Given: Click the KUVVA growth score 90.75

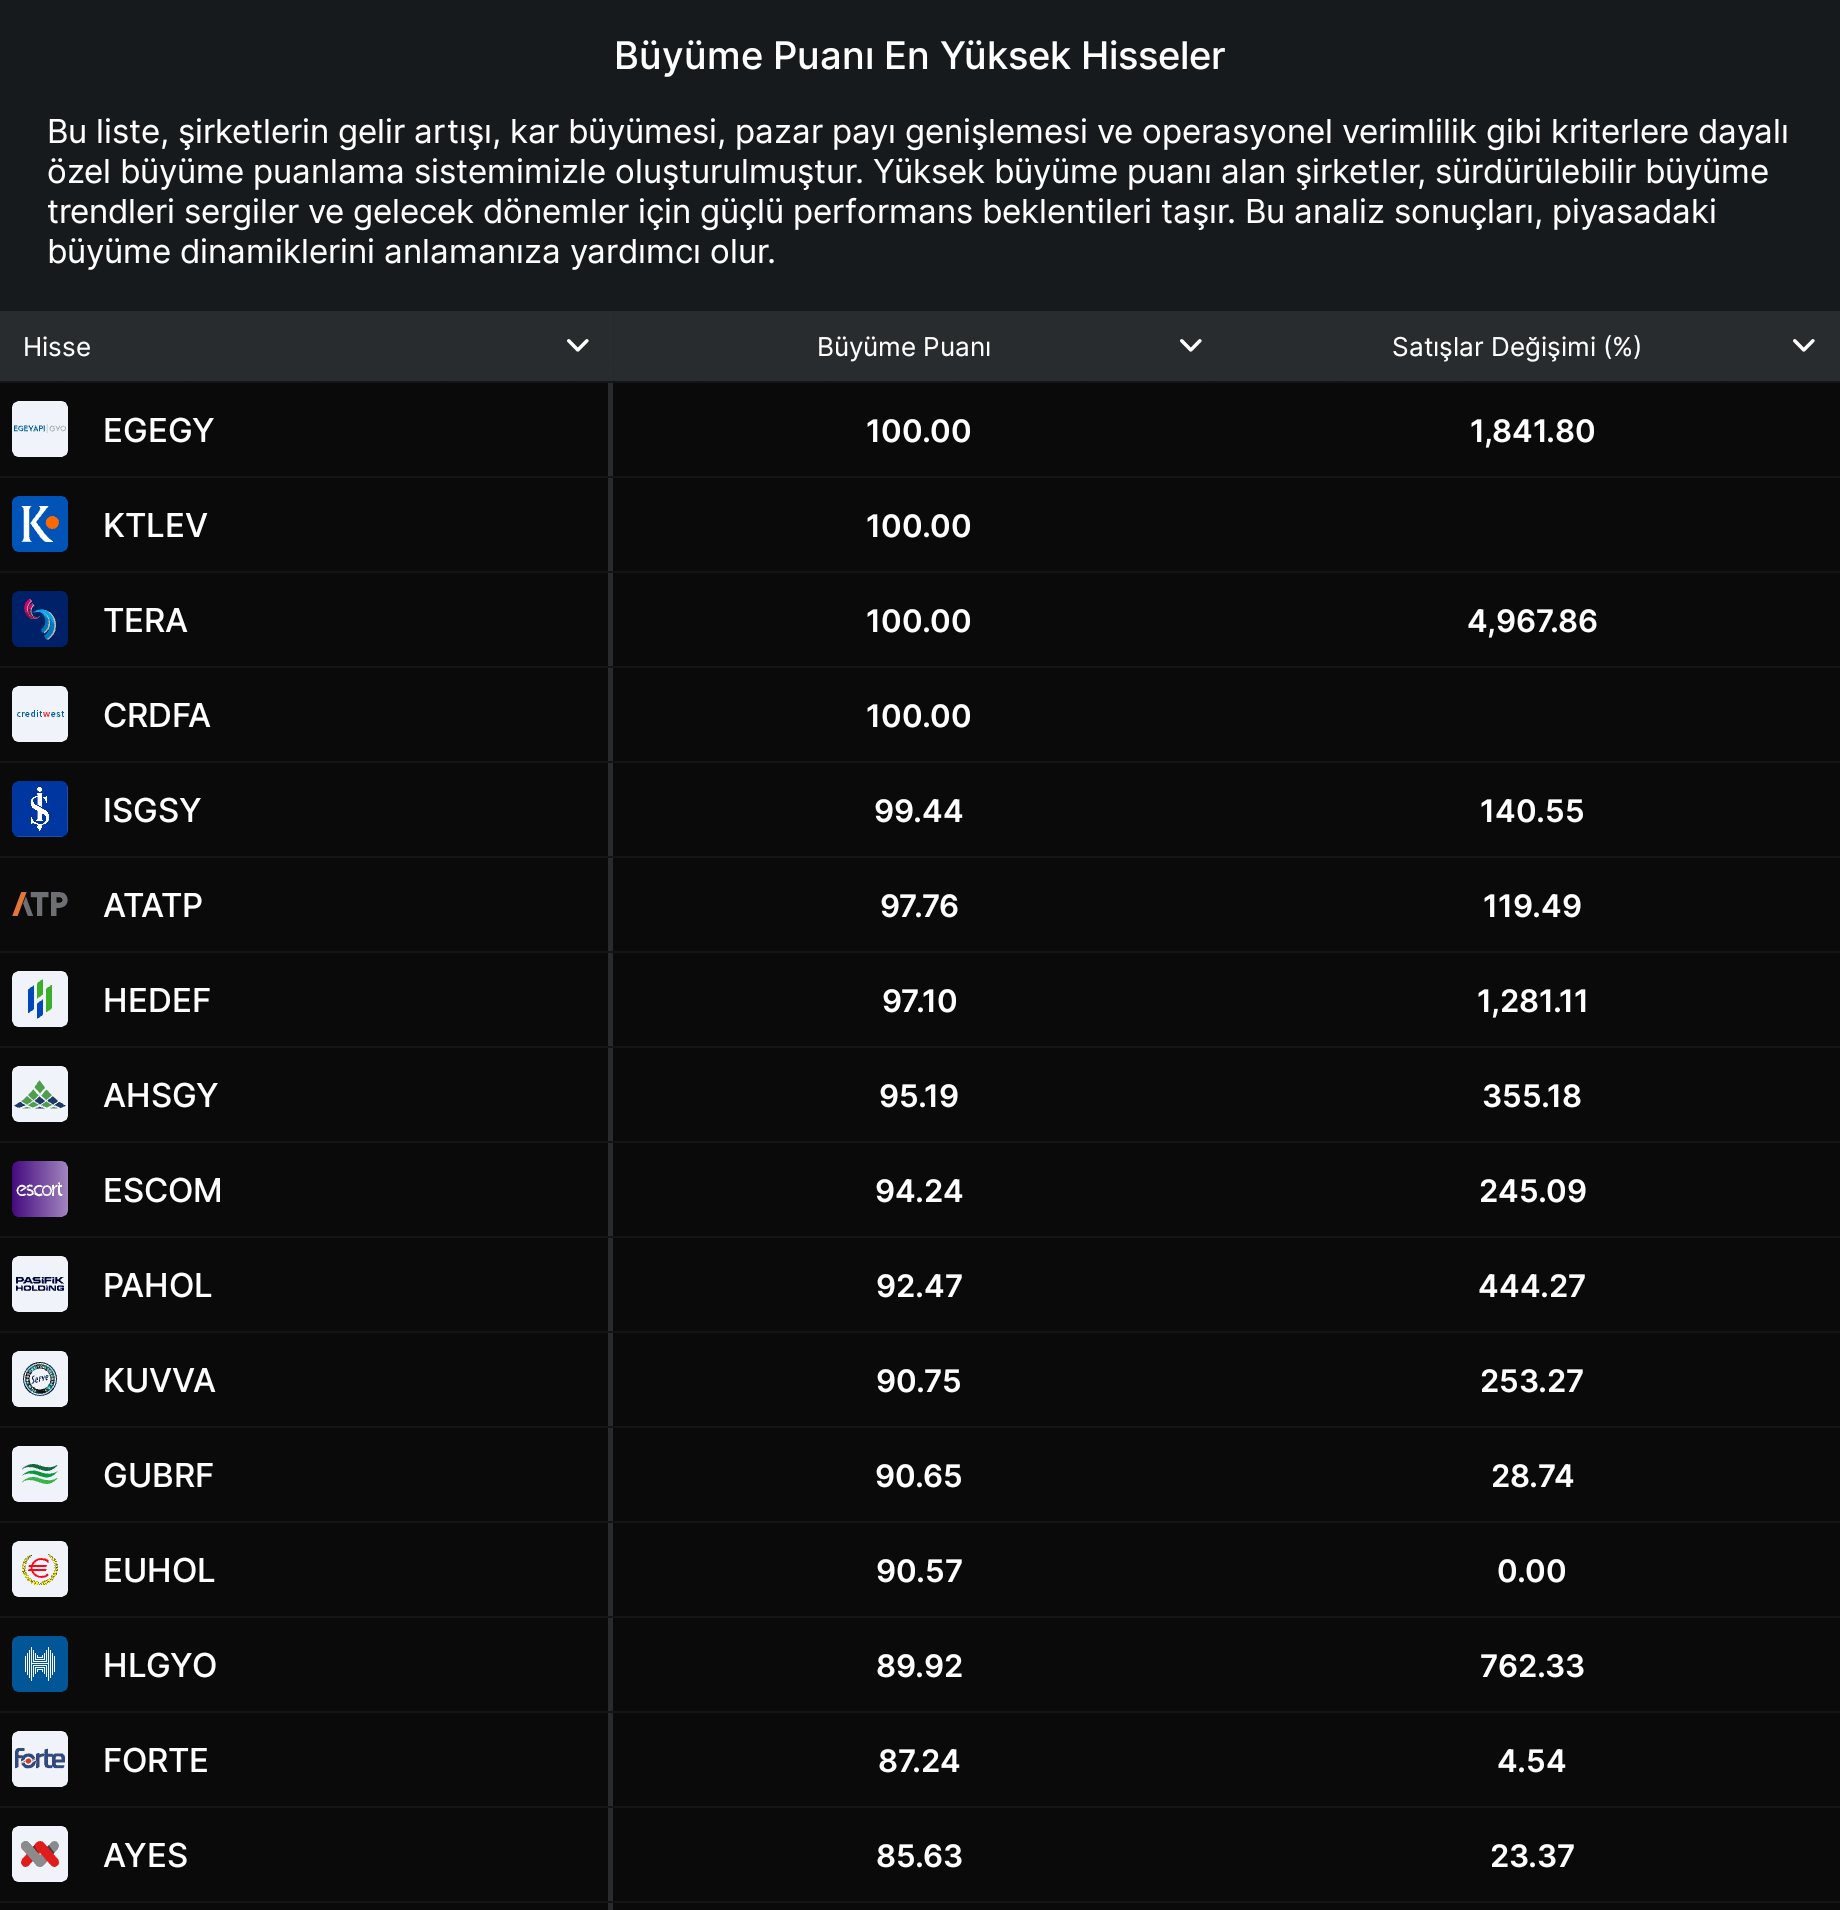Looking at the screenshot, I should click(918, 1380).
